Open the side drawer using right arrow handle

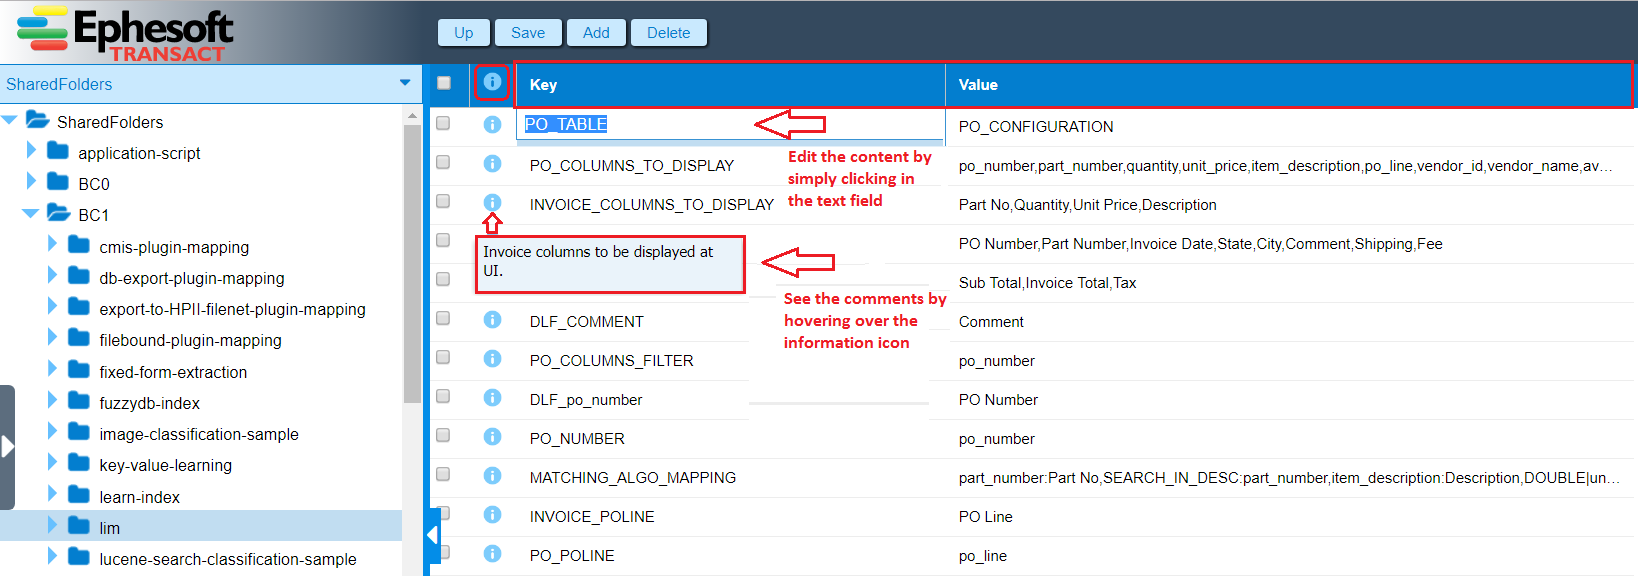7,447
